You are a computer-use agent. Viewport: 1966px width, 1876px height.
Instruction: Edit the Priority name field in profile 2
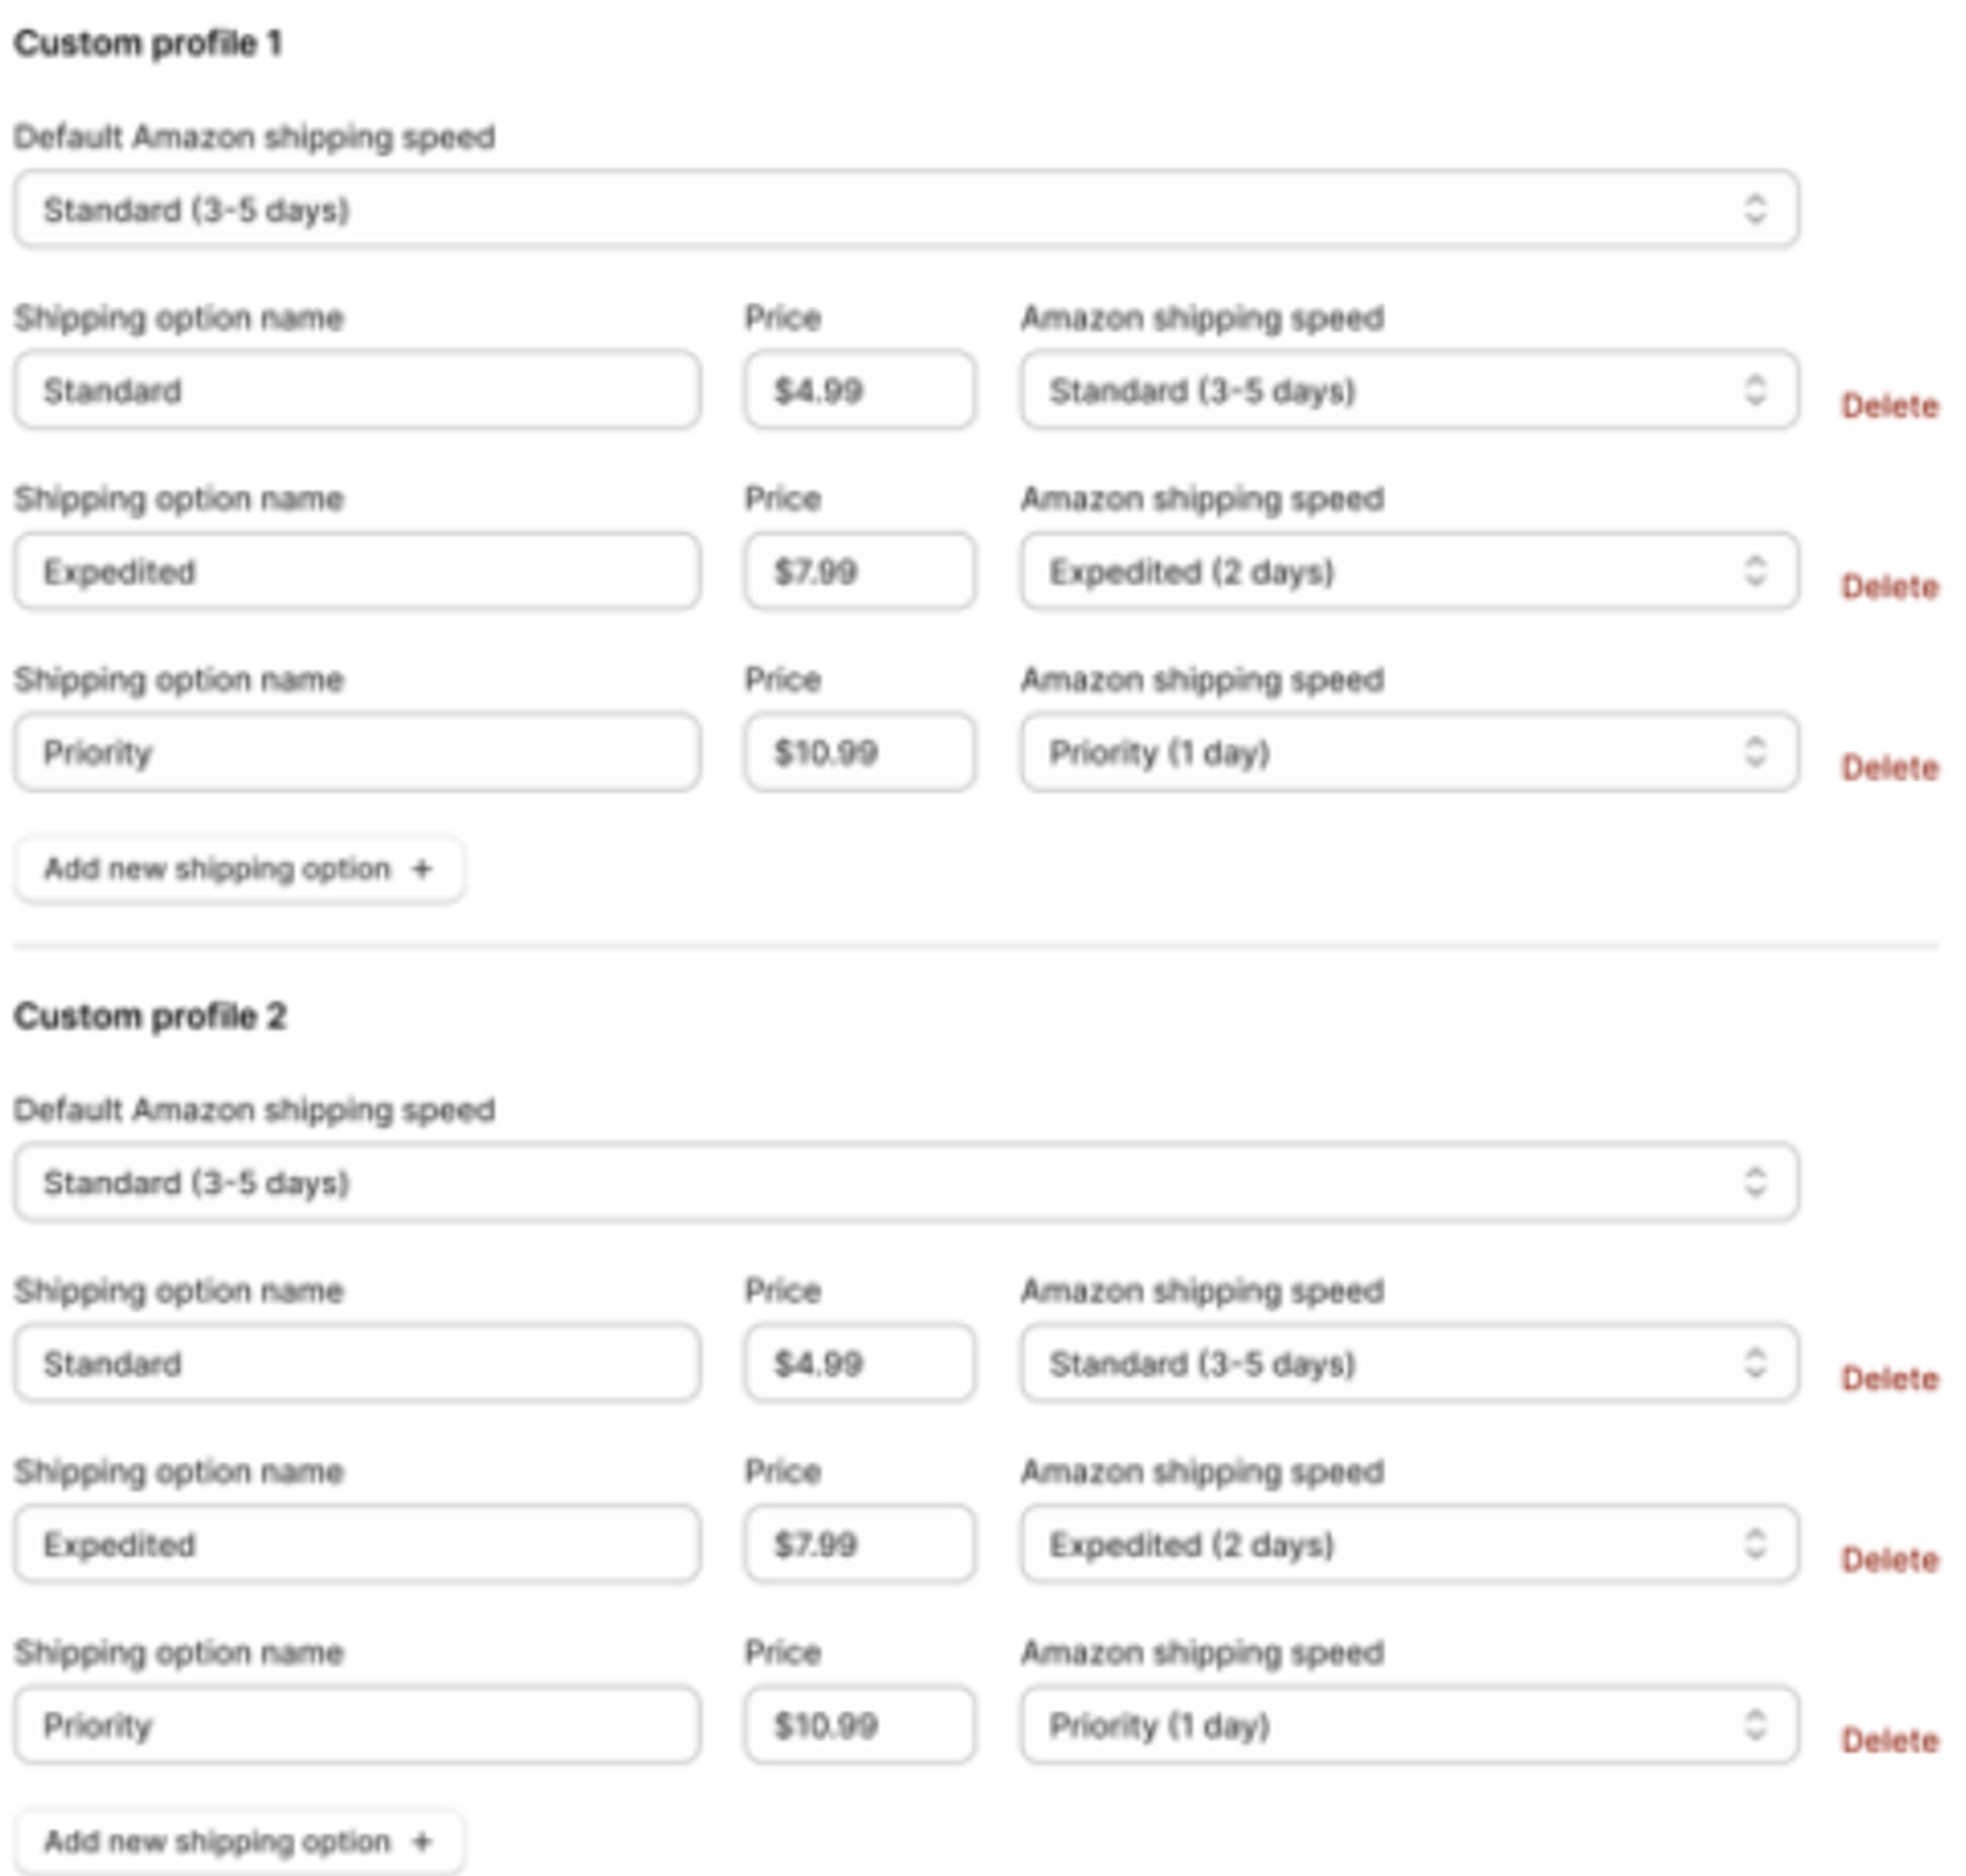(x=356, y=1724)
